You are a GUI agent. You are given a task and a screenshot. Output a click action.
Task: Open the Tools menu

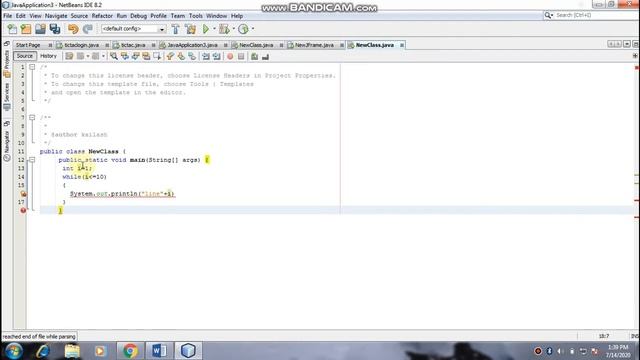(196, 16)
